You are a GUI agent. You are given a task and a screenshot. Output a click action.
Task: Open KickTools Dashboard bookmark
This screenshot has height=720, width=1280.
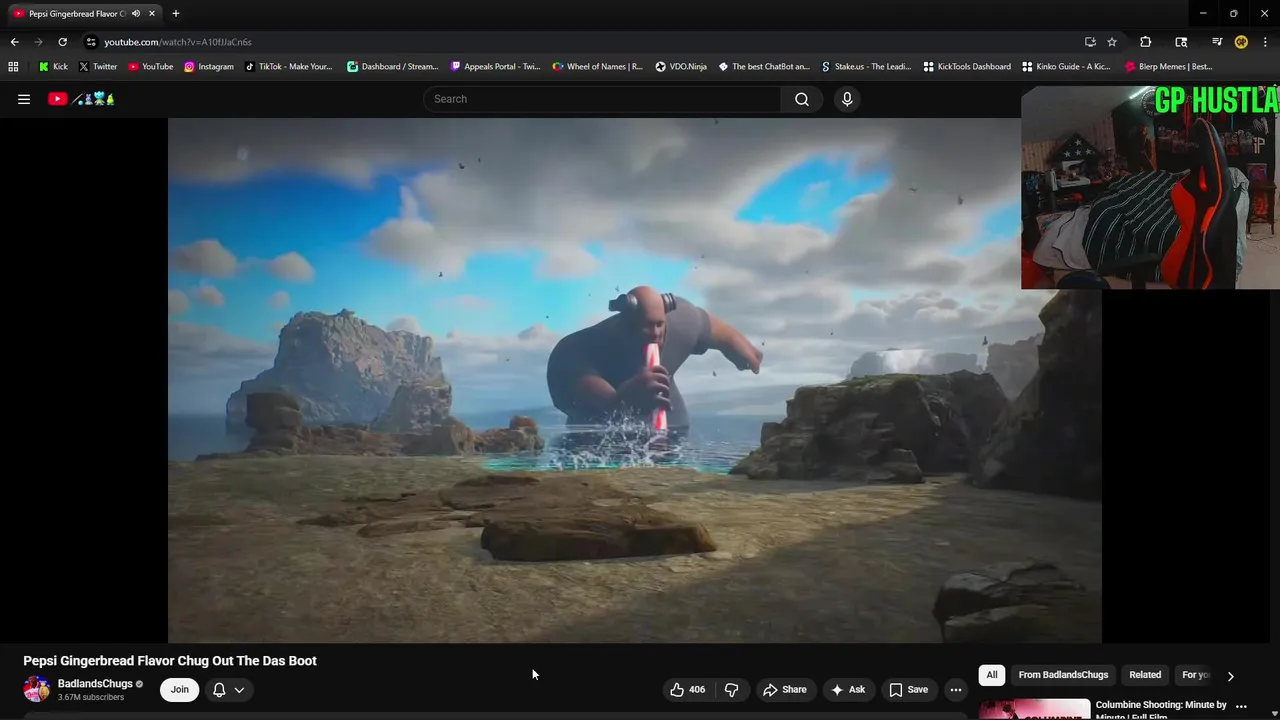pyautogui.click(x=967, y=67)
